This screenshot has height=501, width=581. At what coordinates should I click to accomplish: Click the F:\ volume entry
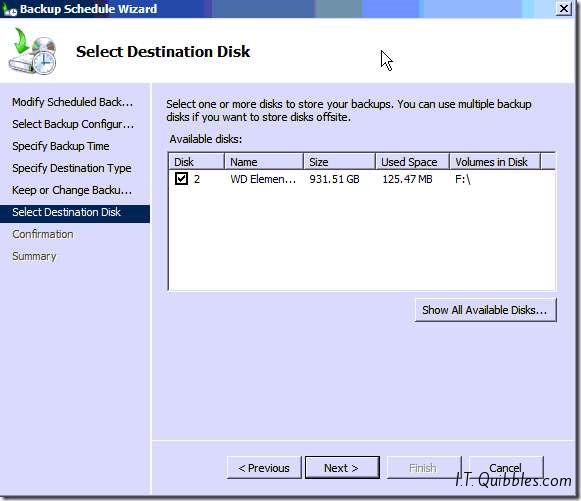click(462, 179)
